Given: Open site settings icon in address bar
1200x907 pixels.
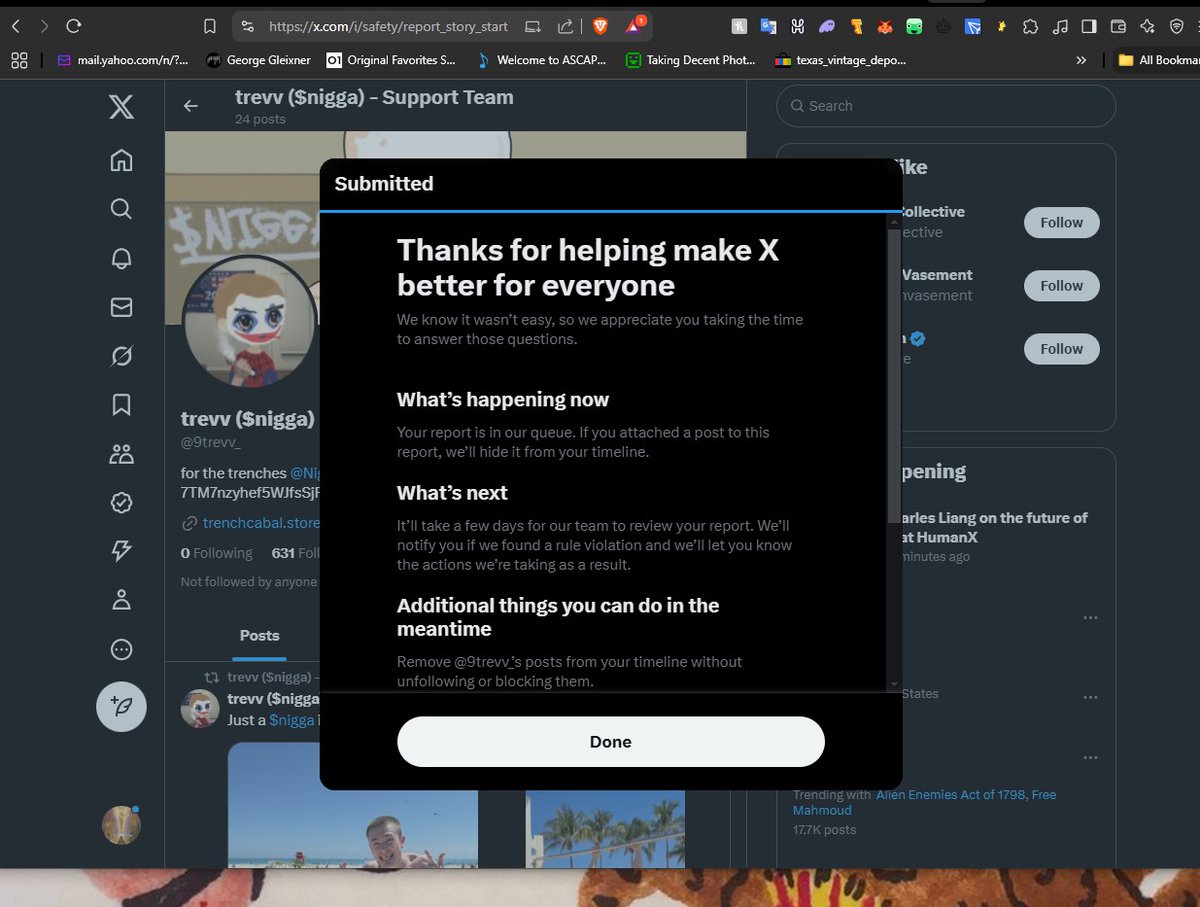Looking at the screenshot, I should tap(247, 26).
